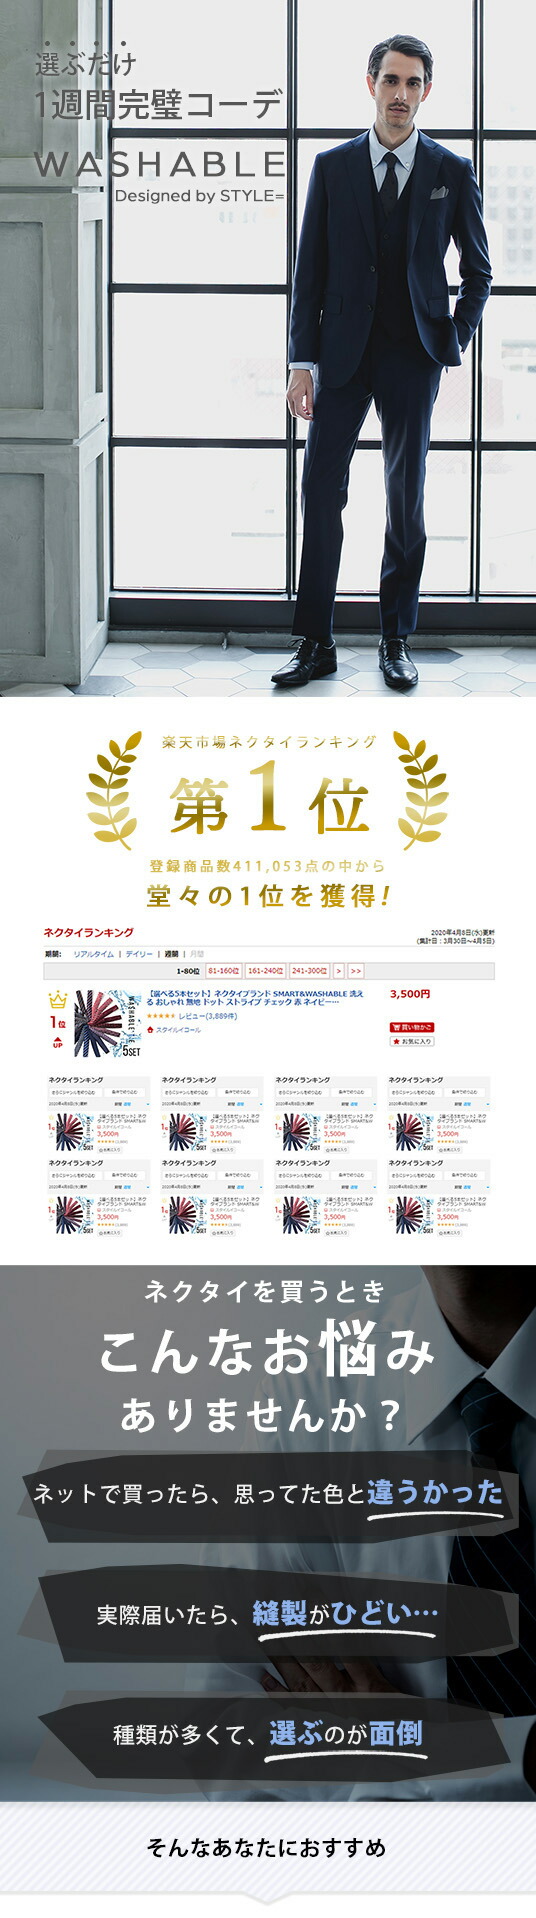Click the レビュー(3,889件) review link

(207, 1016)
